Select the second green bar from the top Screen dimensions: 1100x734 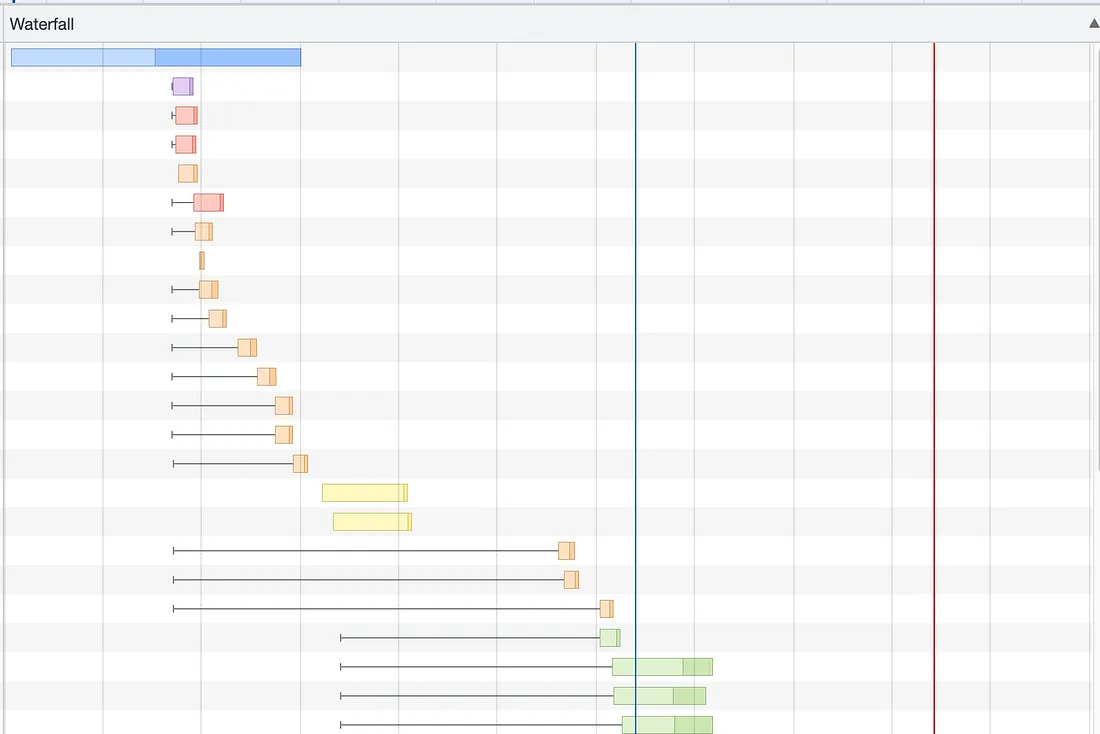click(x=662, y=667)
